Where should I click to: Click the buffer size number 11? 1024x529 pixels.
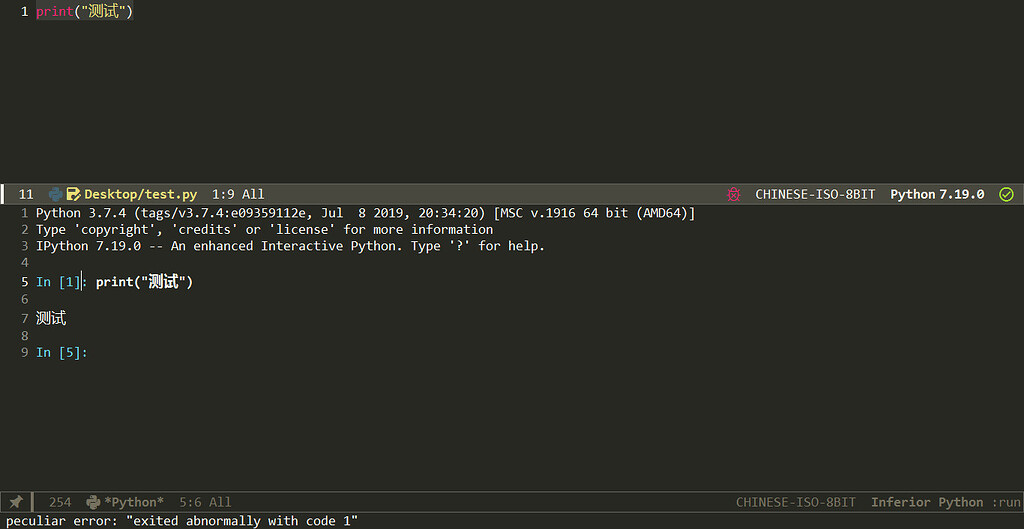tap(26, 195)
